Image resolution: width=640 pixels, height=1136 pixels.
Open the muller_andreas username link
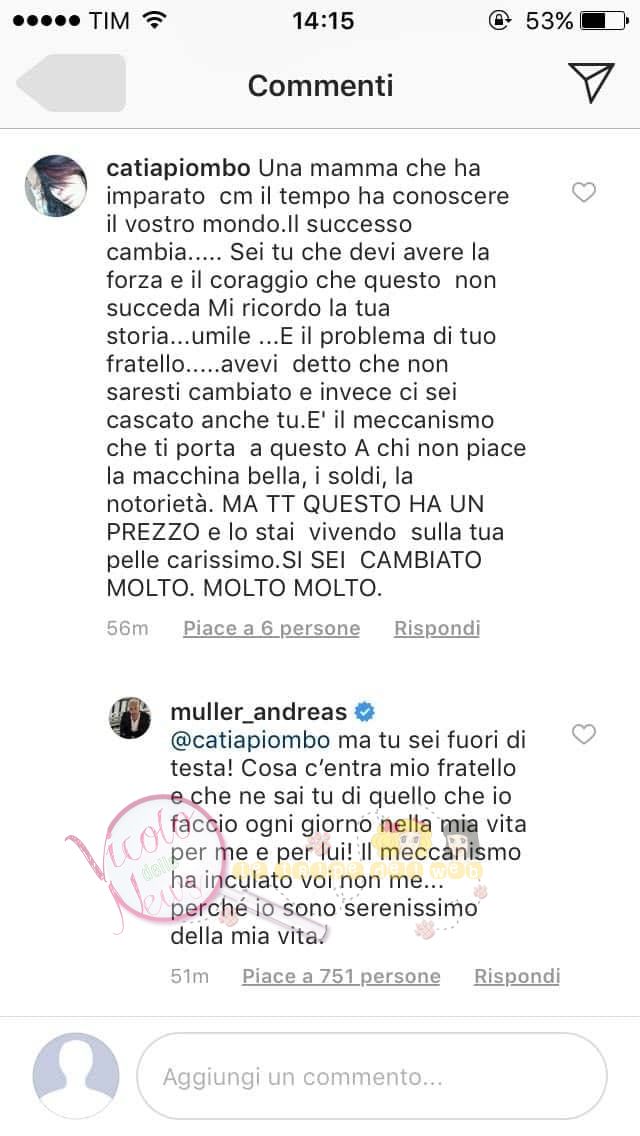(x=259, y=712)
